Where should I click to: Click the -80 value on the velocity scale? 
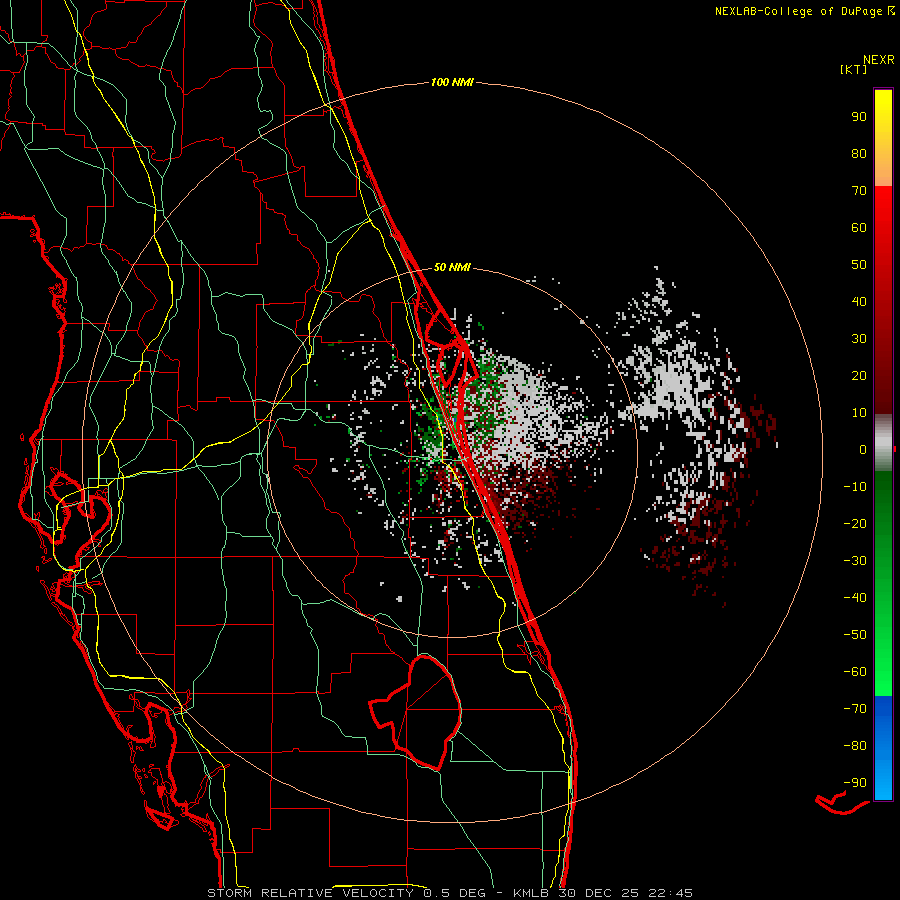tap(855, 746)
